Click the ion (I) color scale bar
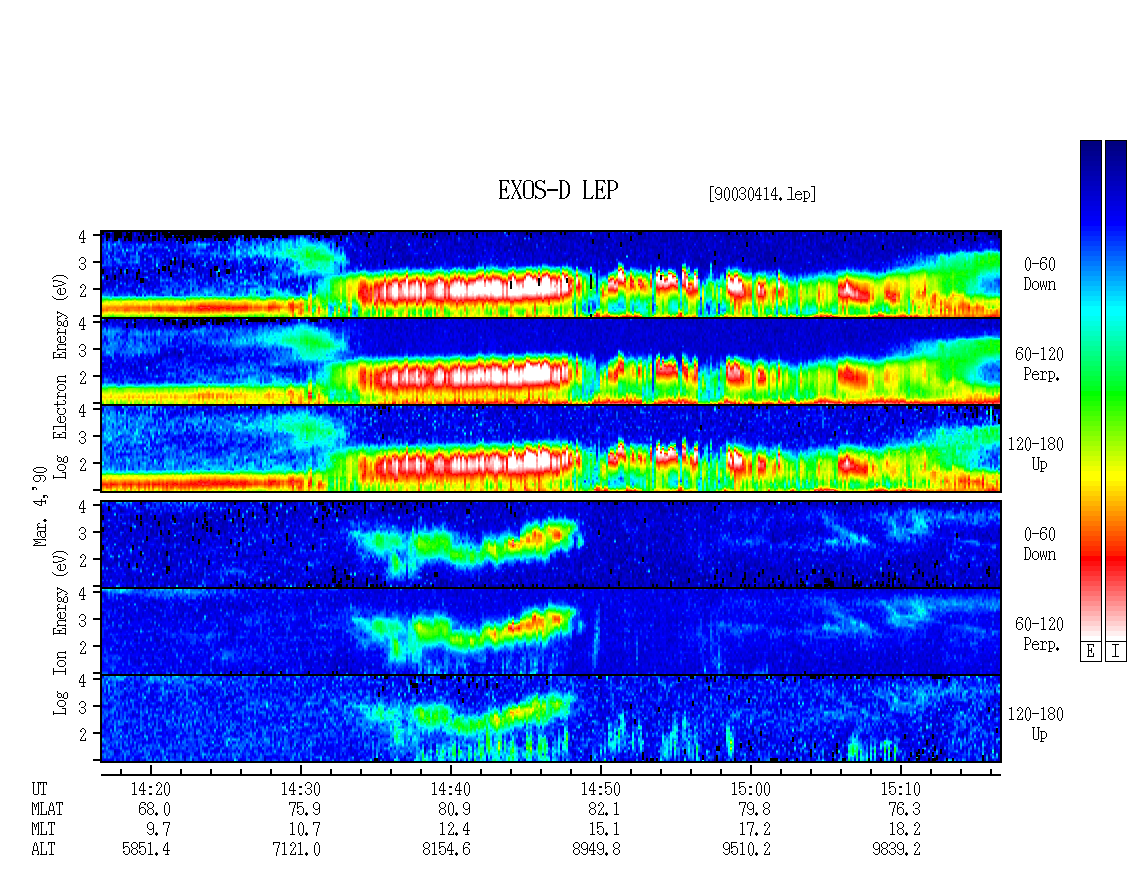This screenshot has height=875, width=1130. pos(1116,390)
